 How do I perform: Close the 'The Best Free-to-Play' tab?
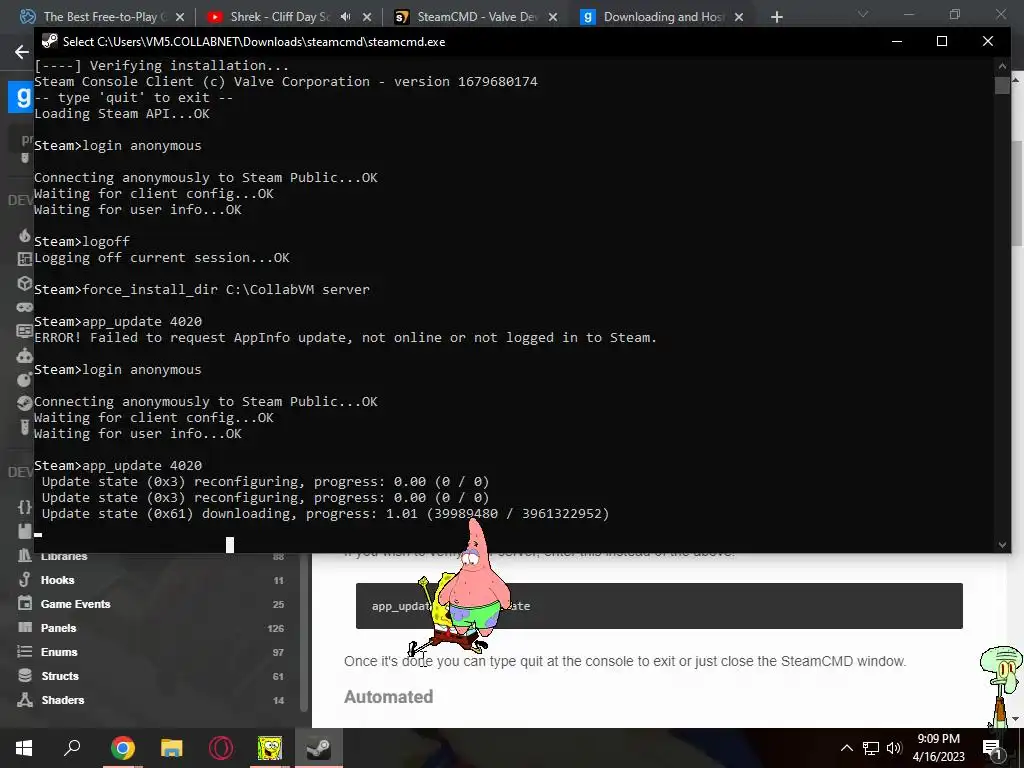pyautogui.click(x=180, y=17)
